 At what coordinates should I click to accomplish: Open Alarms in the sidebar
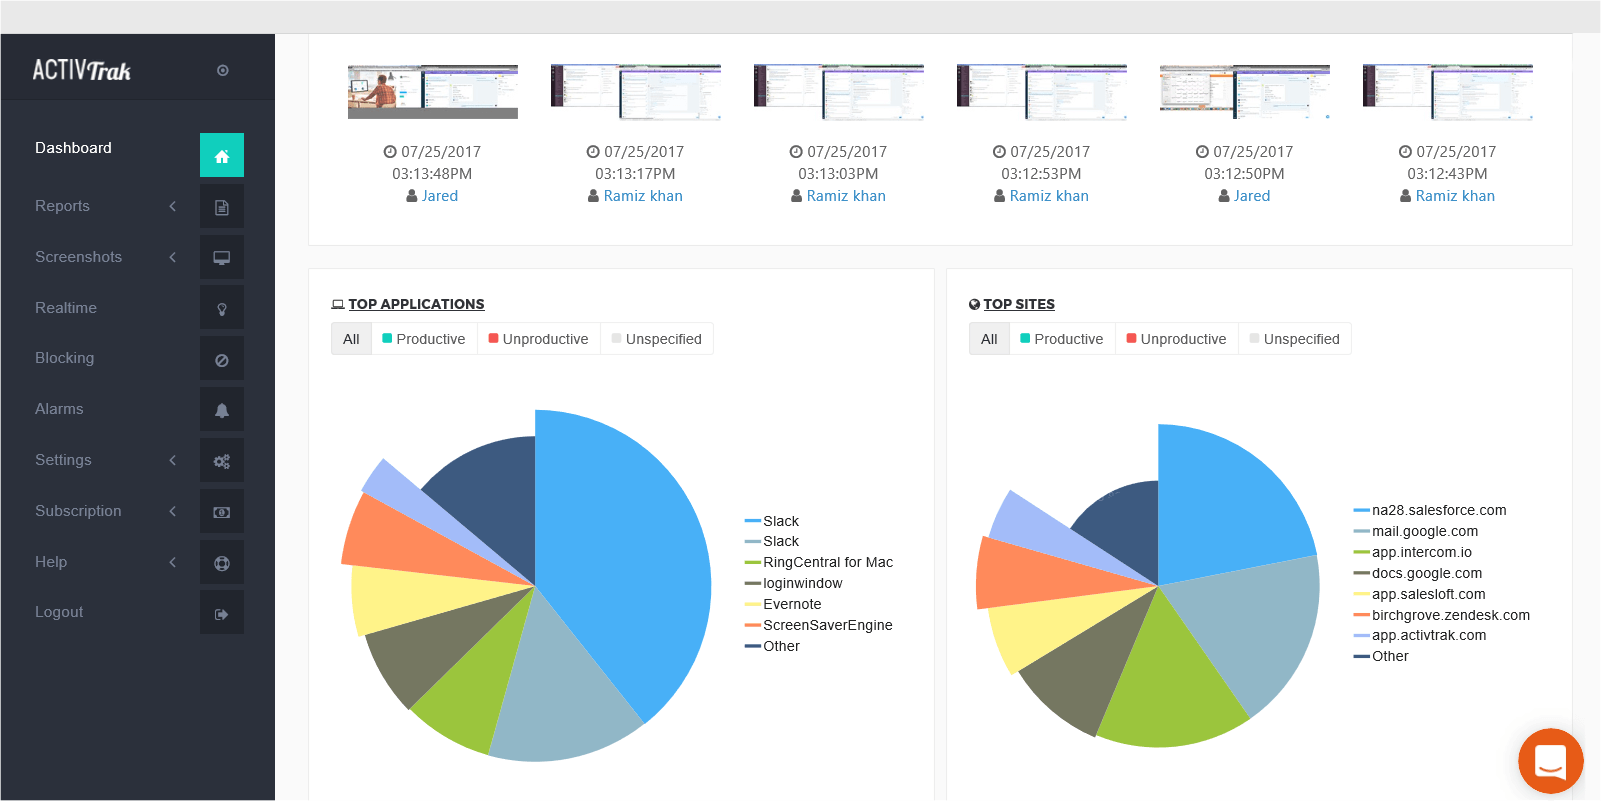(x=59, y=409)
